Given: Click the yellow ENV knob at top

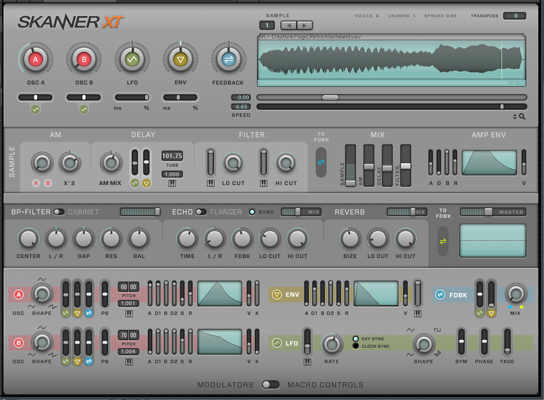Looking at the screenshot, I should (180, 59).
